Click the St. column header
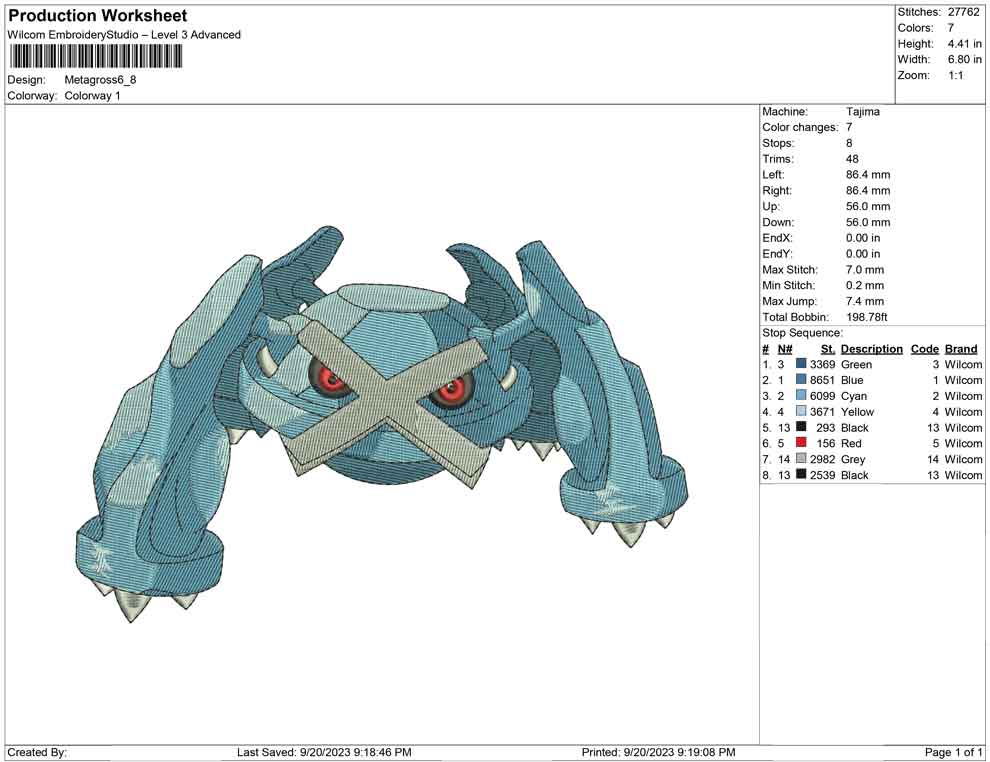 click(x=828, y=348)
